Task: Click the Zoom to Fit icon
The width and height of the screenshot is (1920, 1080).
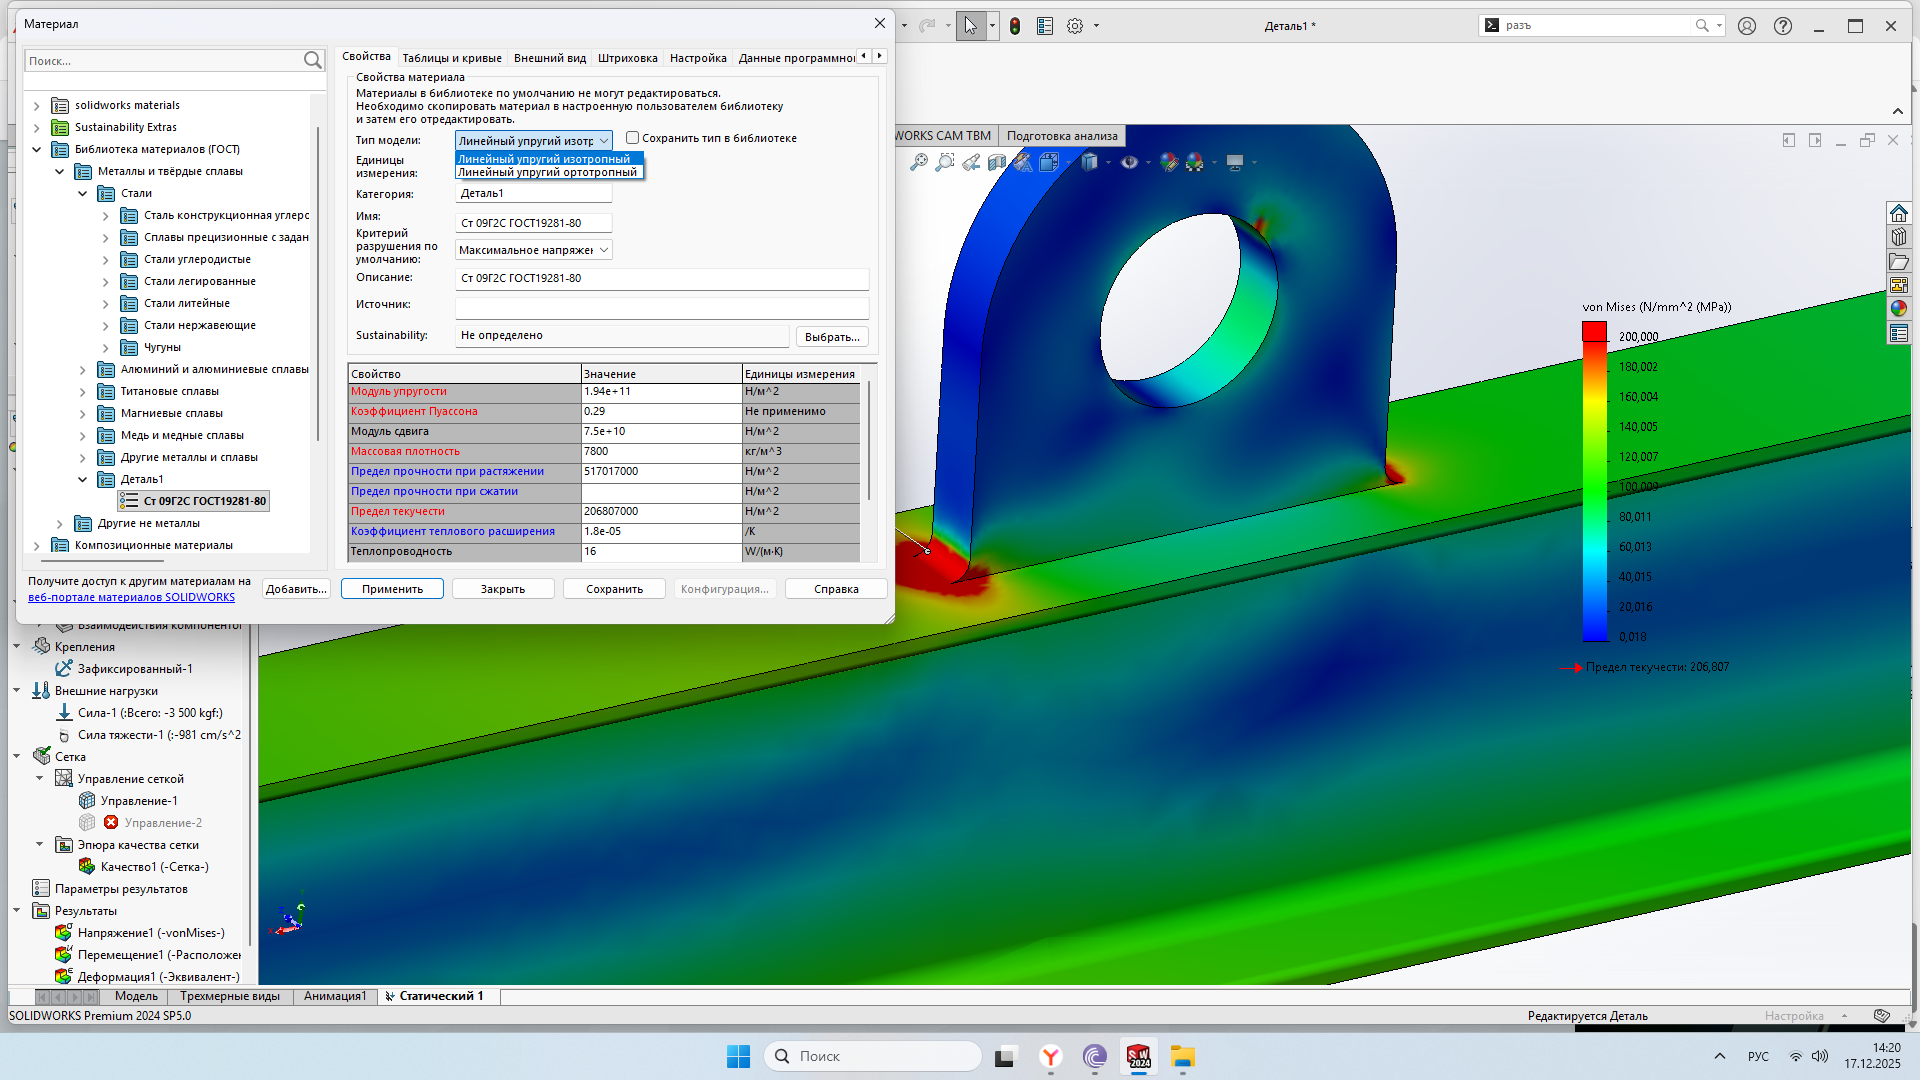Action: coord(918,162)
